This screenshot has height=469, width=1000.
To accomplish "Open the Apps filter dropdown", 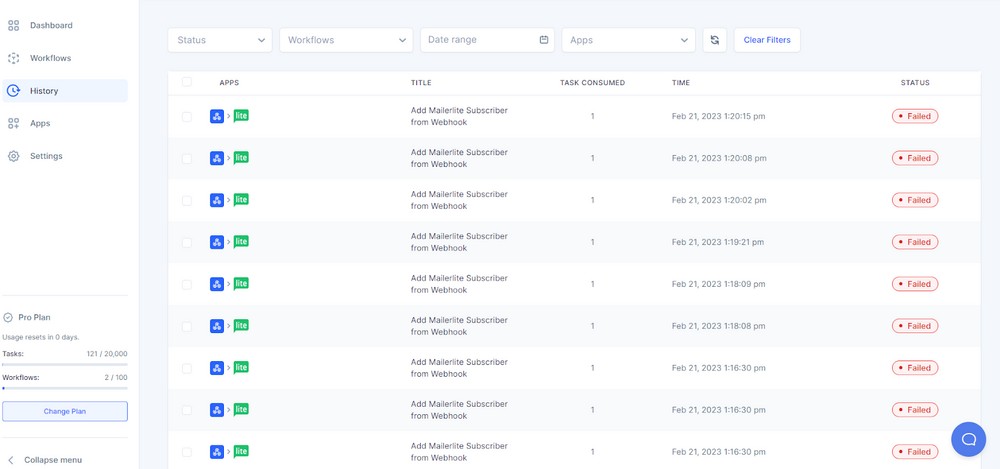I will (629, 40).
